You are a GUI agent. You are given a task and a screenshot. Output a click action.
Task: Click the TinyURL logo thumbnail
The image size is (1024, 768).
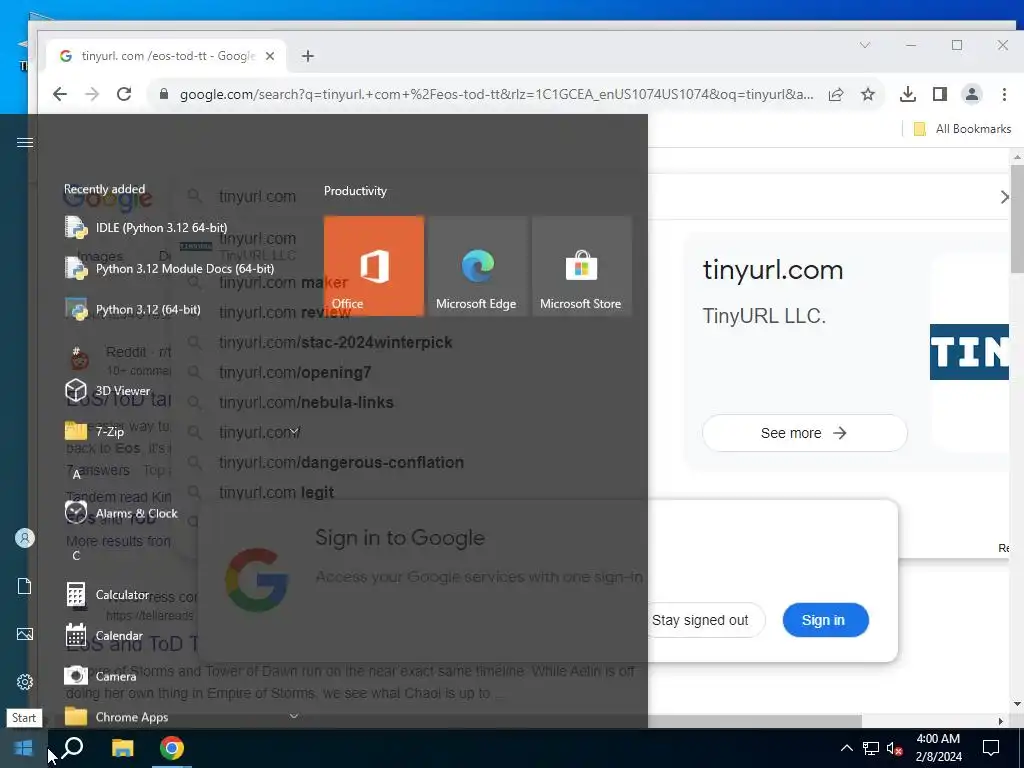(x=969, y=352)
